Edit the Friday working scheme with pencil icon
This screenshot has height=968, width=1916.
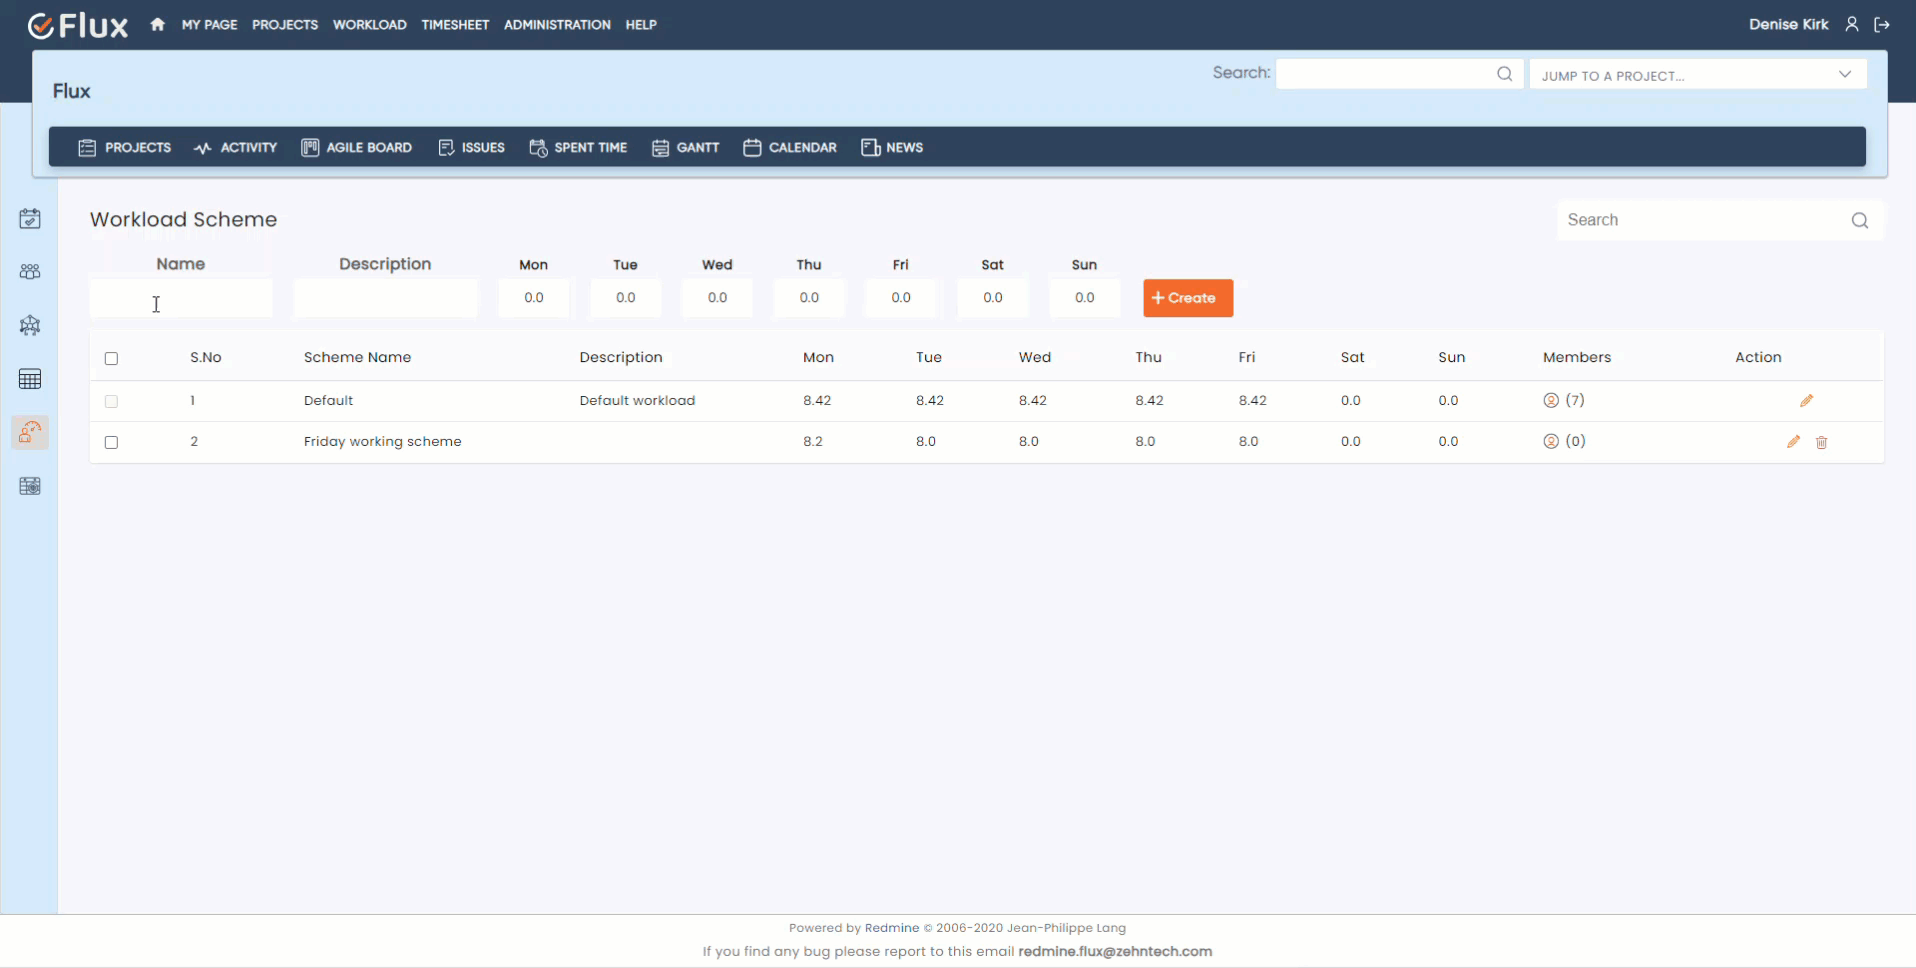[x=1793, y=442]
